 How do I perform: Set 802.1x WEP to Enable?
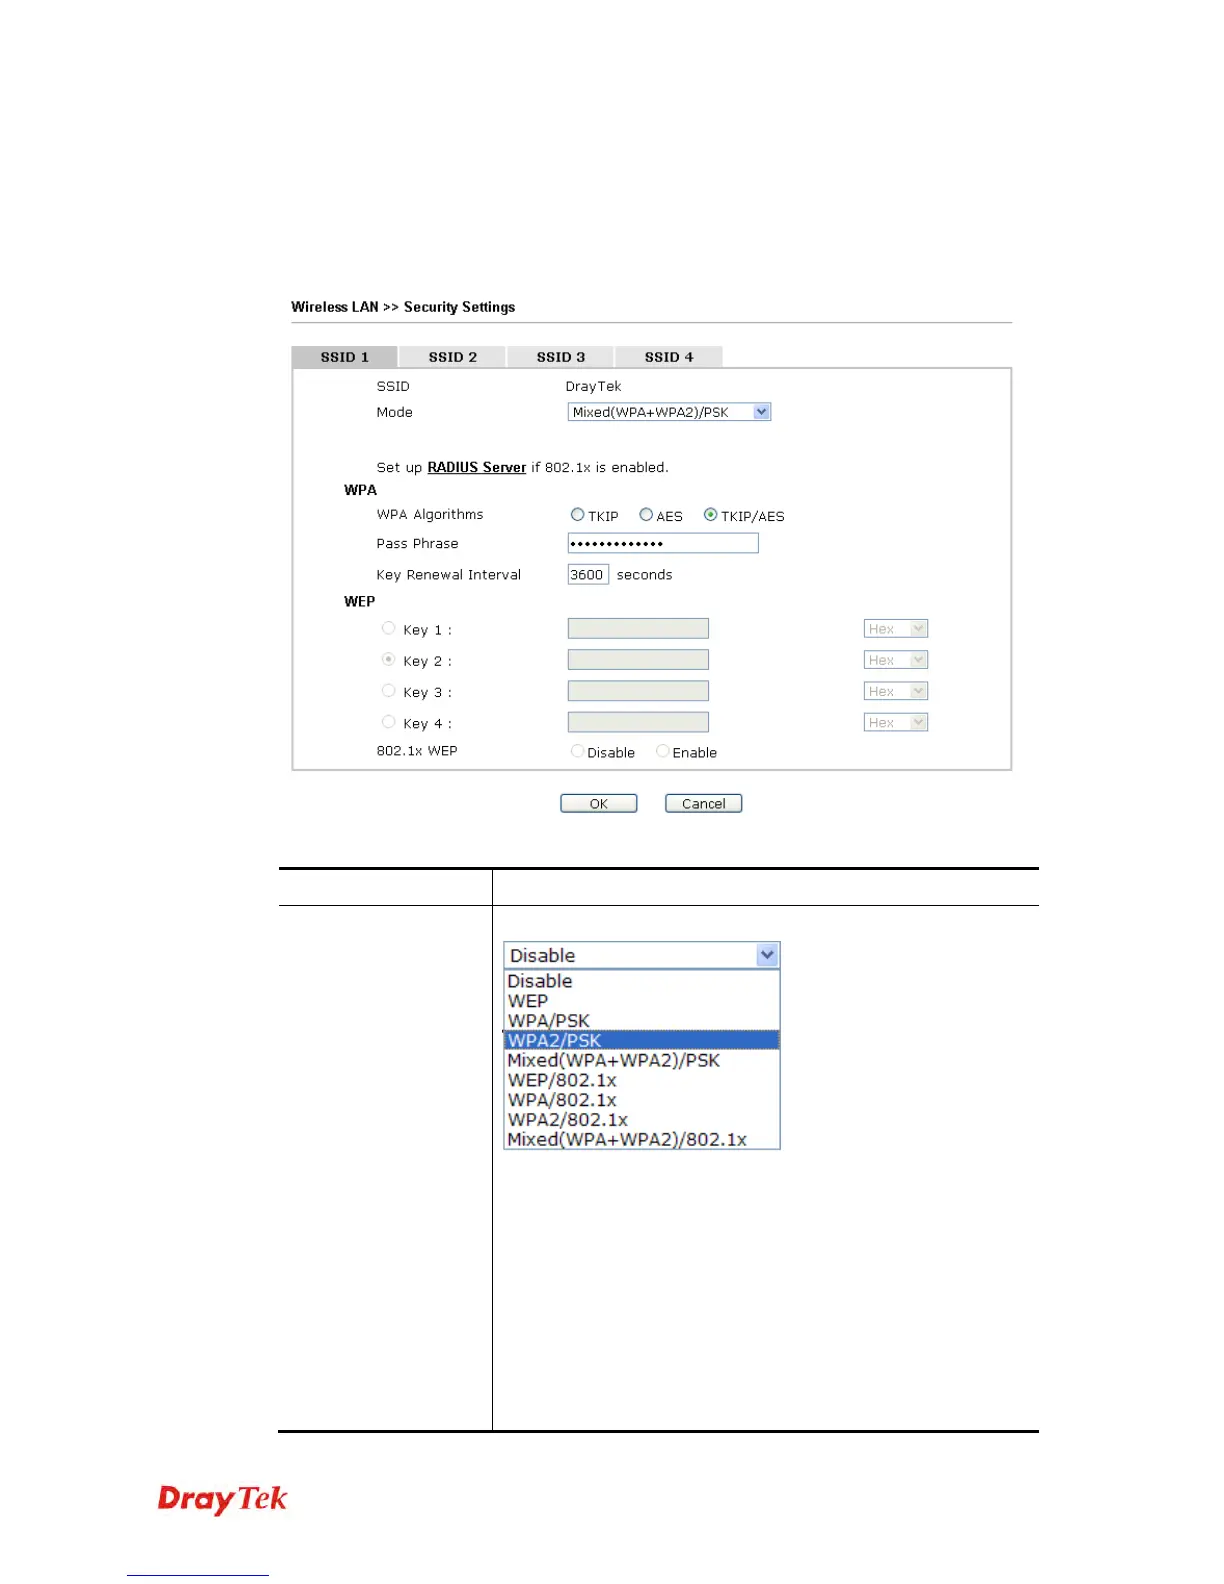tap(663, 751)
